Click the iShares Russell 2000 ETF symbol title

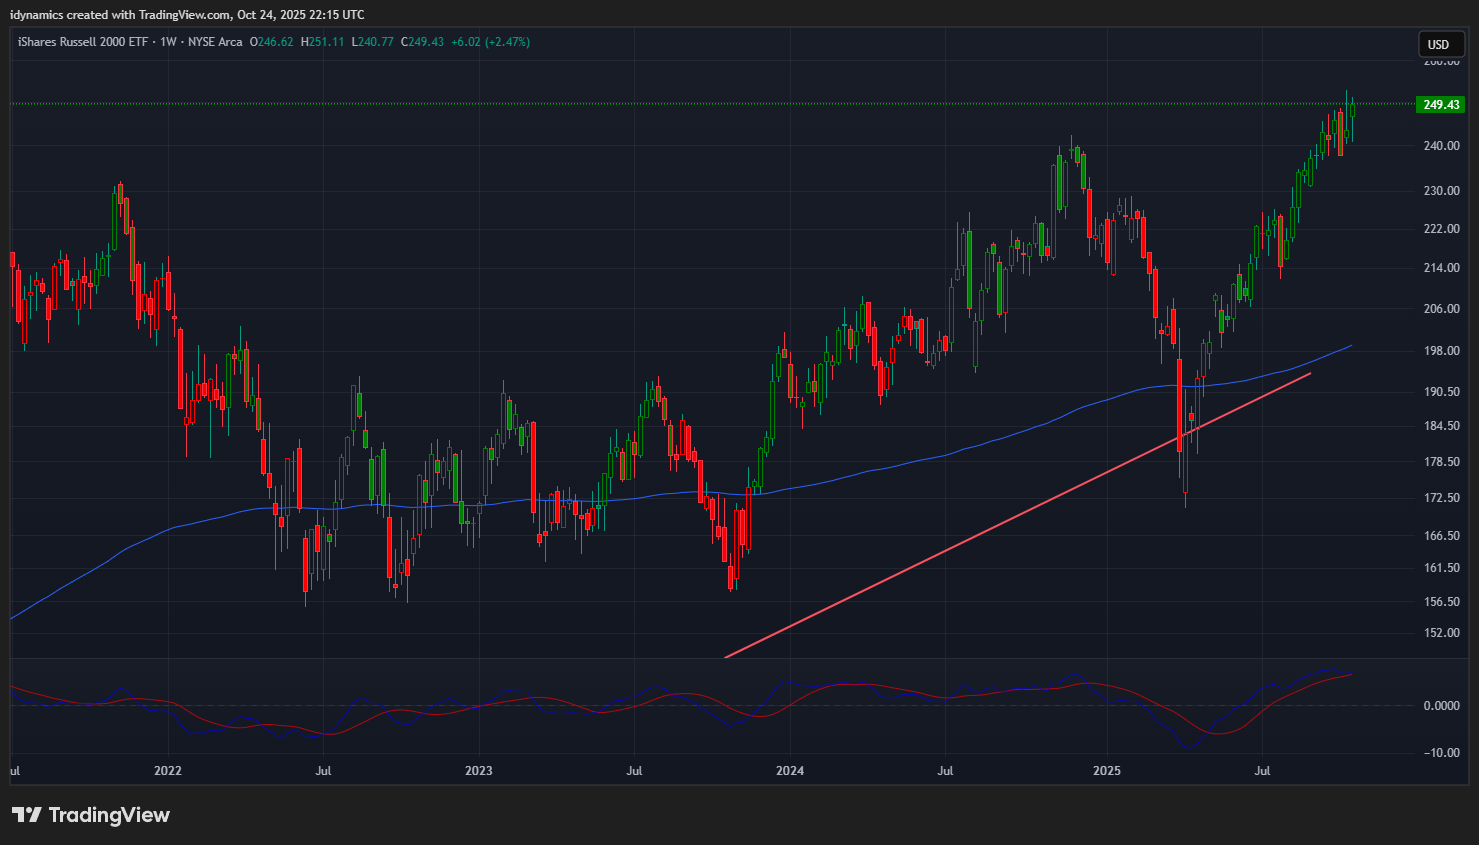[83, 42]
